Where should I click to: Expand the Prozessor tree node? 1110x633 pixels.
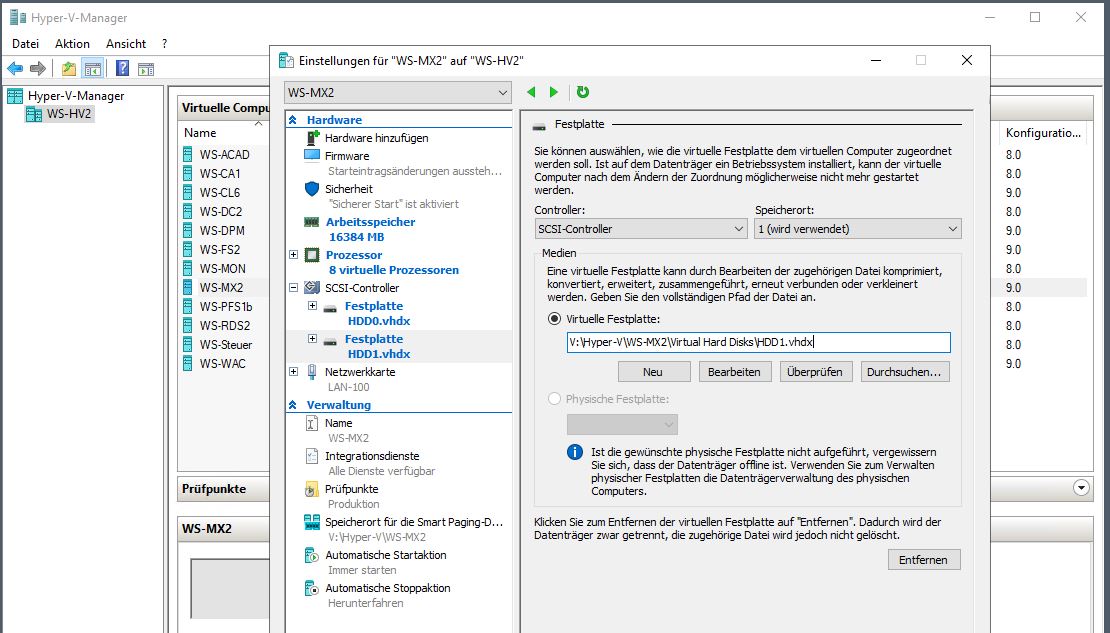click(294, 255)
